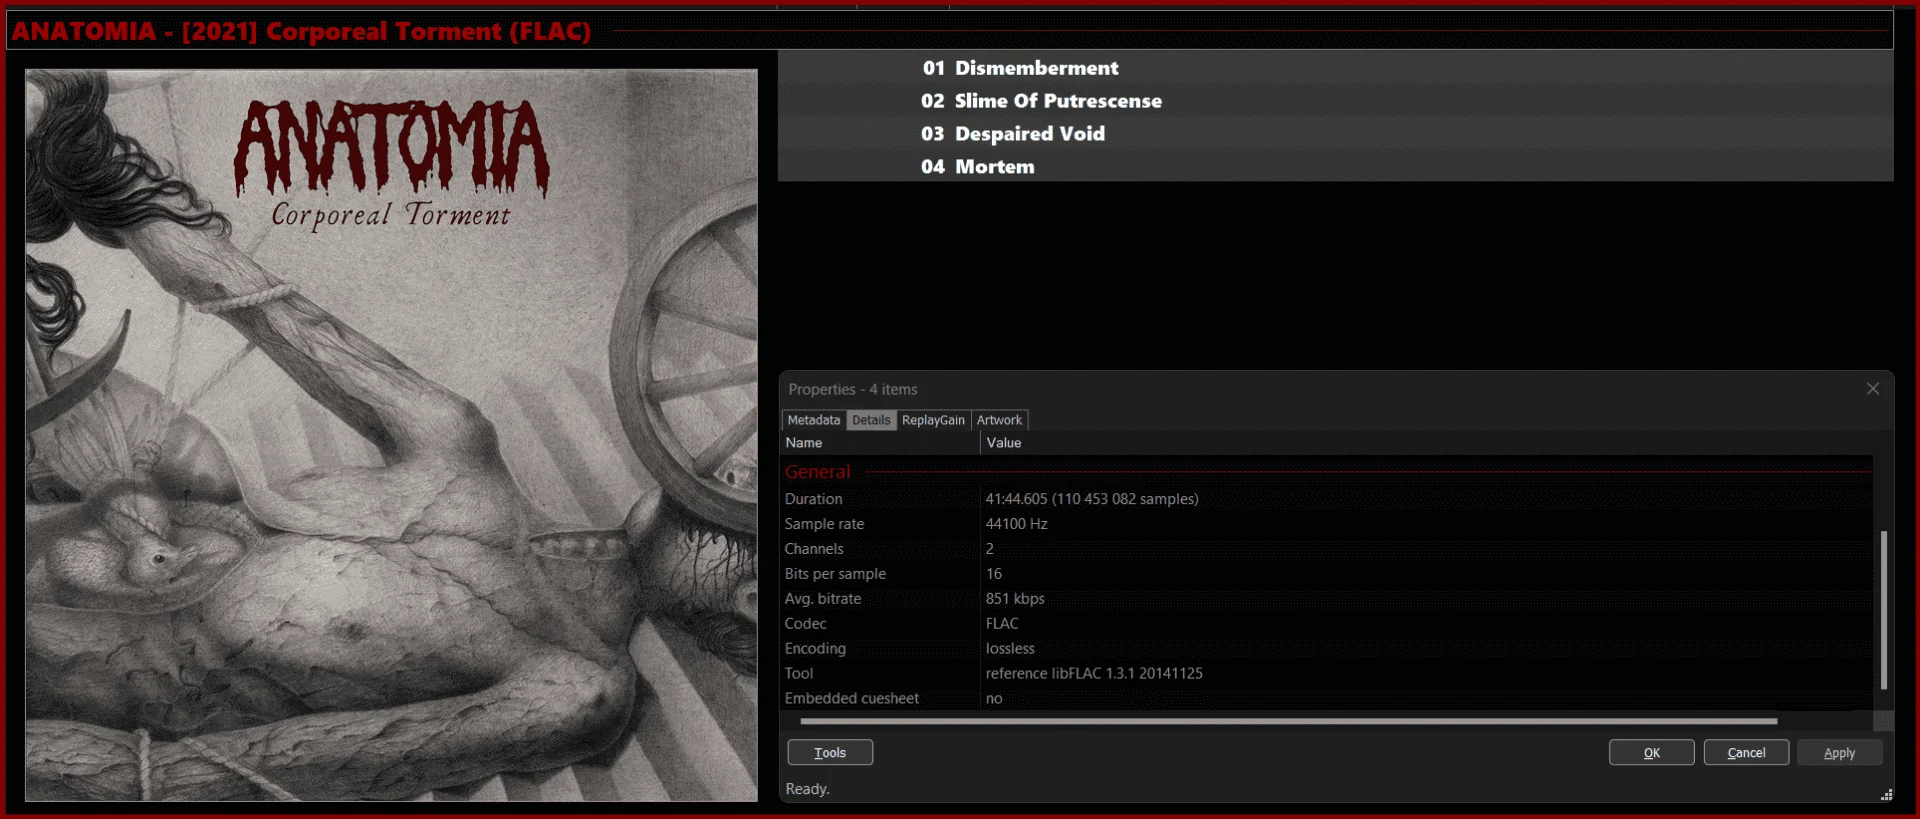The image size is (1920, 819).
Task: Open the Artwork tab
Action: pos(999,420)
